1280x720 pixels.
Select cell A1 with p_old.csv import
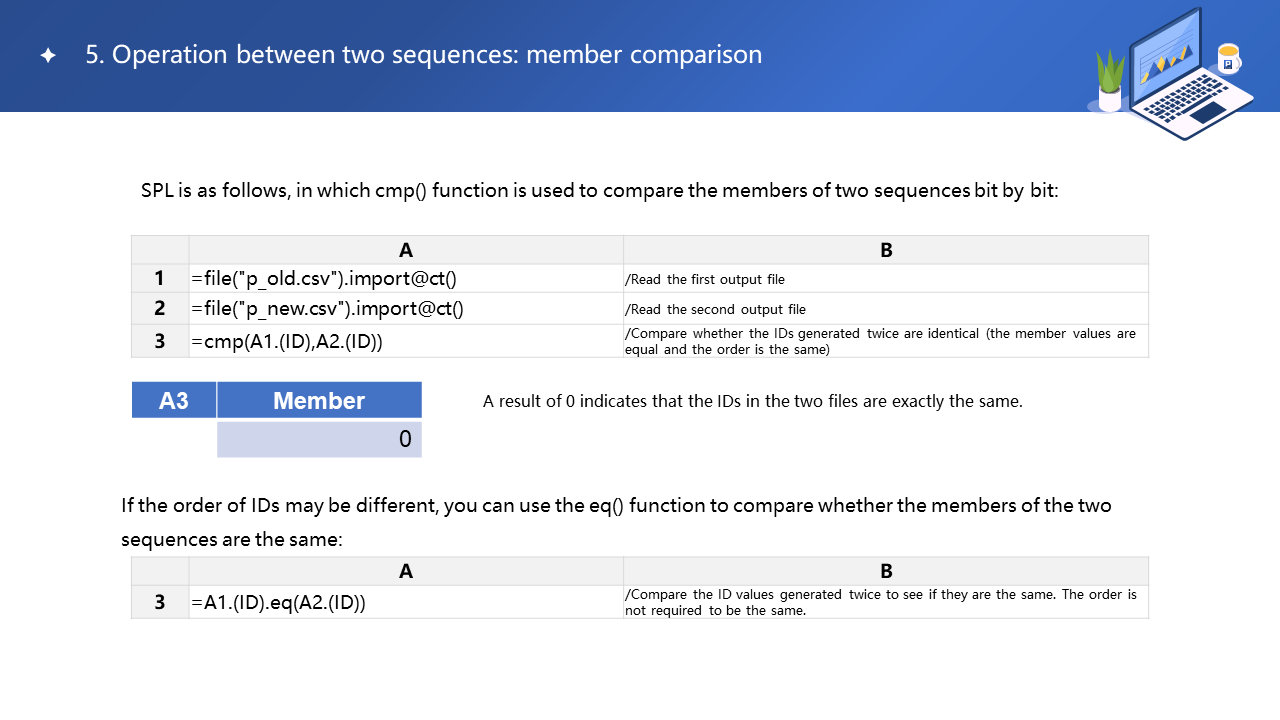[x=405, y=279]
